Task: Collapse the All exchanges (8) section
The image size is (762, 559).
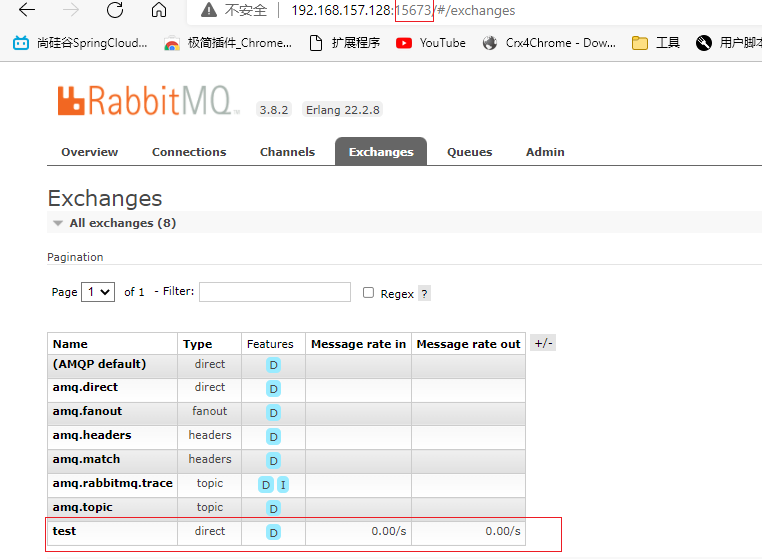Action: pyautogui.click(x=122, y=223)
